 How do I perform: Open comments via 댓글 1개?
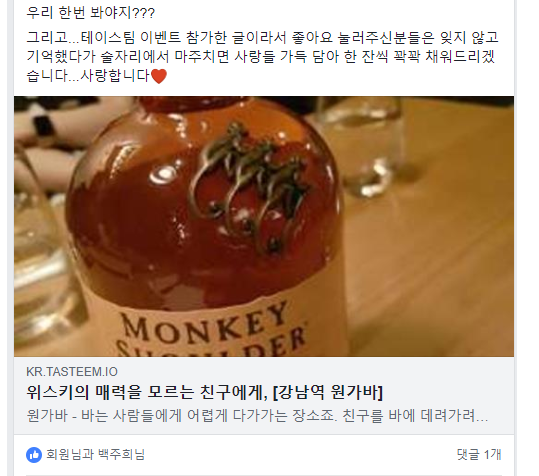[479, 454]
